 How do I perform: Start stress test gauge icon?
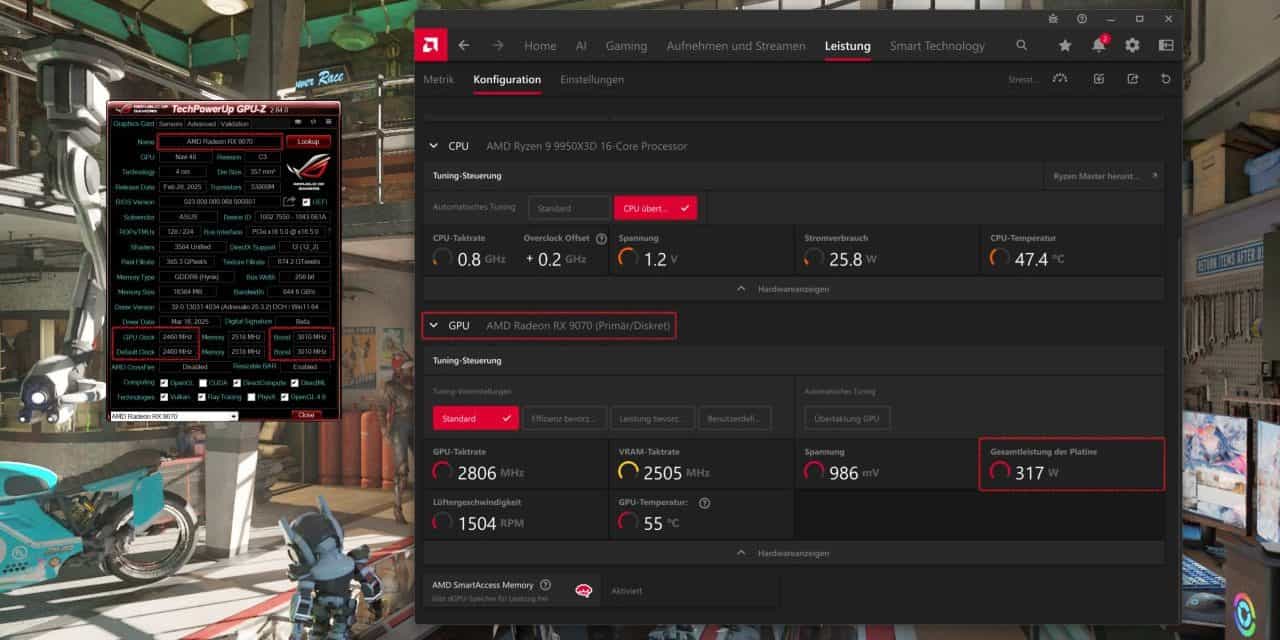tap(1061, 79)
